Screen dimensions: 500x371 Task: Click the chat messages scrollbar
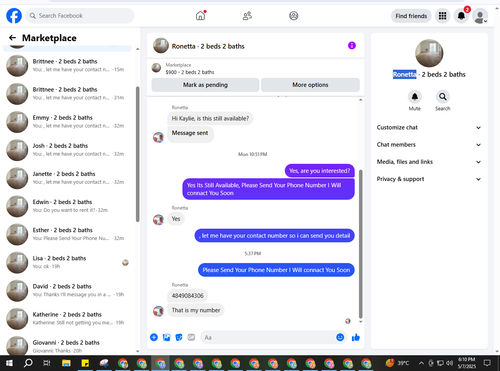[360, 243]
